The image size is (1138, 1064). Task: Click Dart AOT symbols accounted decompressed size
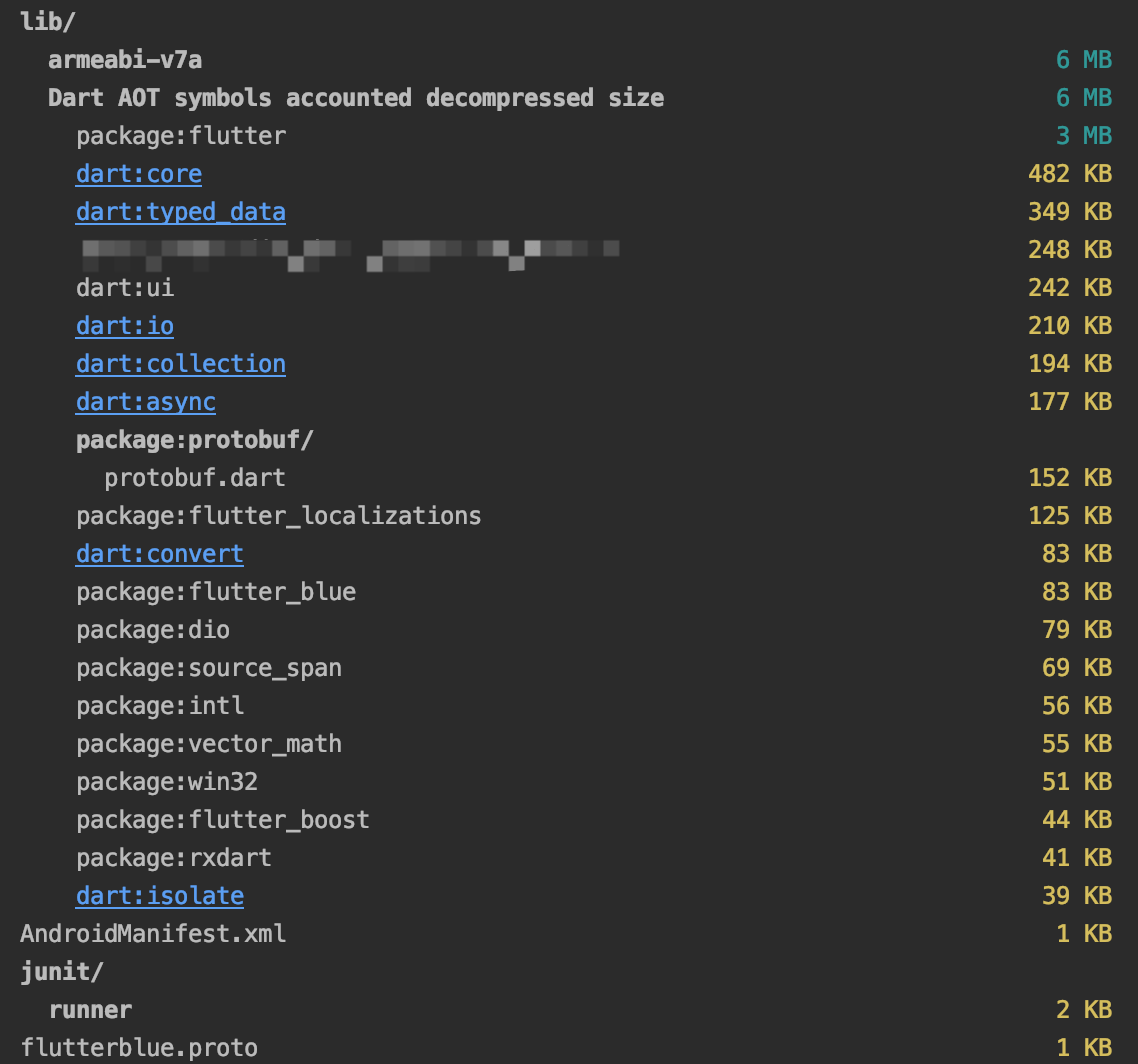pos(355,98)
